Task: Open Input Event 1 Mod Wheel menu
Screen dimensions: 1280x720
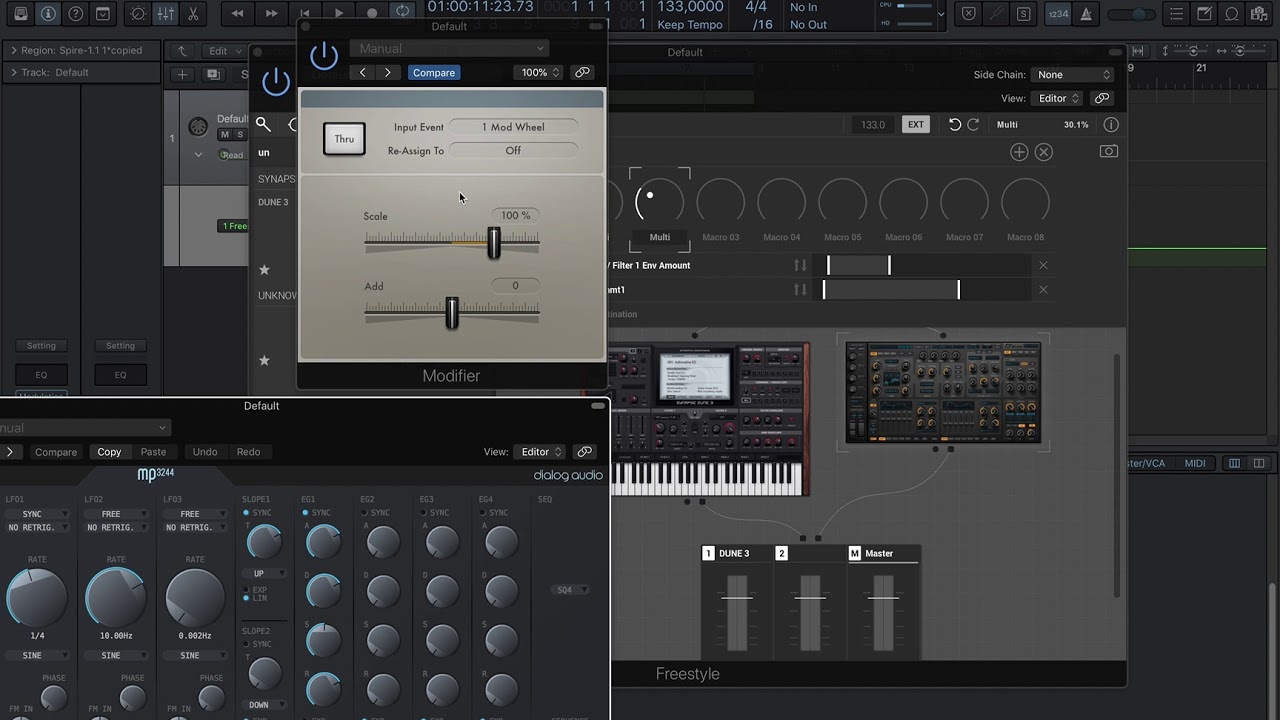Action: [513, 127]
